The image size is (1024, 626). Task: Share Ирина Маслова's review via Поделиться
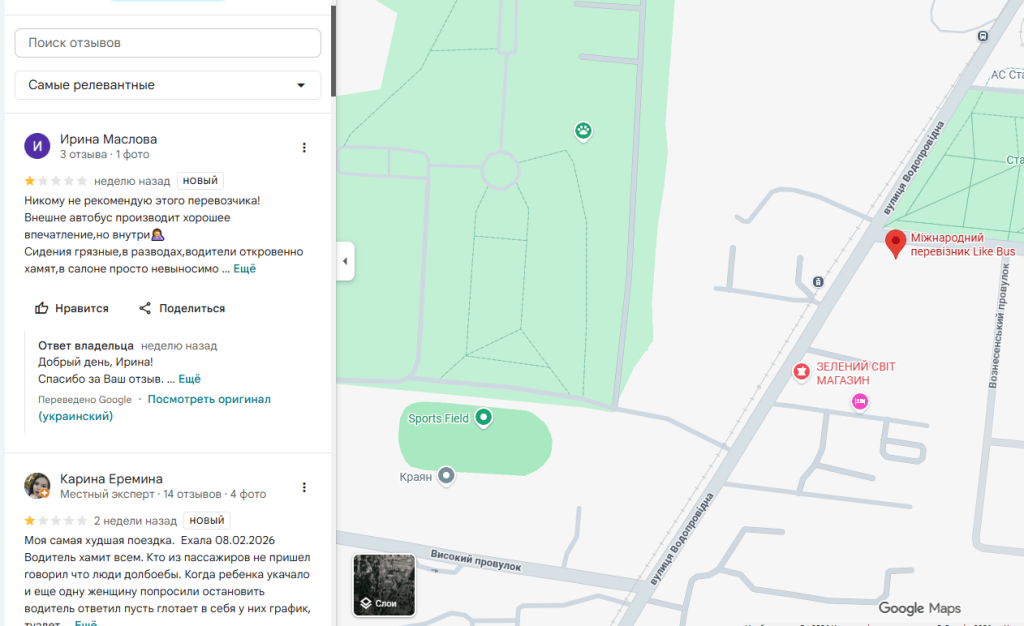[182, 308]
